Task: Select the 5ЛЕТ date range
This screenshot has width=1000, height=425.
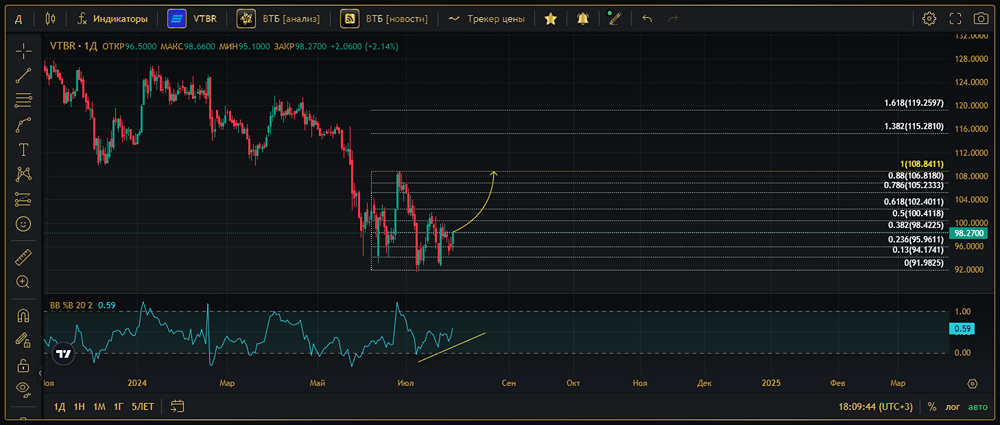Action: [x=142, y=406]
